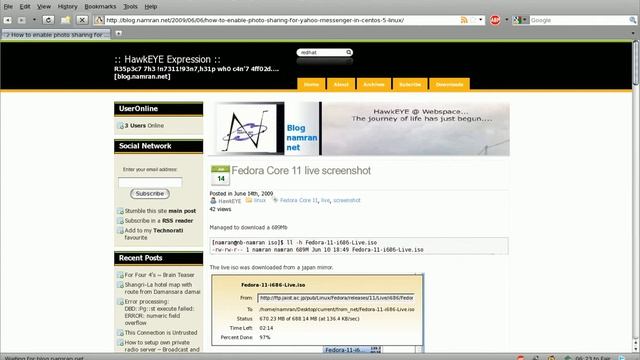The height and width of the screenshot is (360, 640).
Task: Click the URL in the address bar
Action: tap(255, 20)
